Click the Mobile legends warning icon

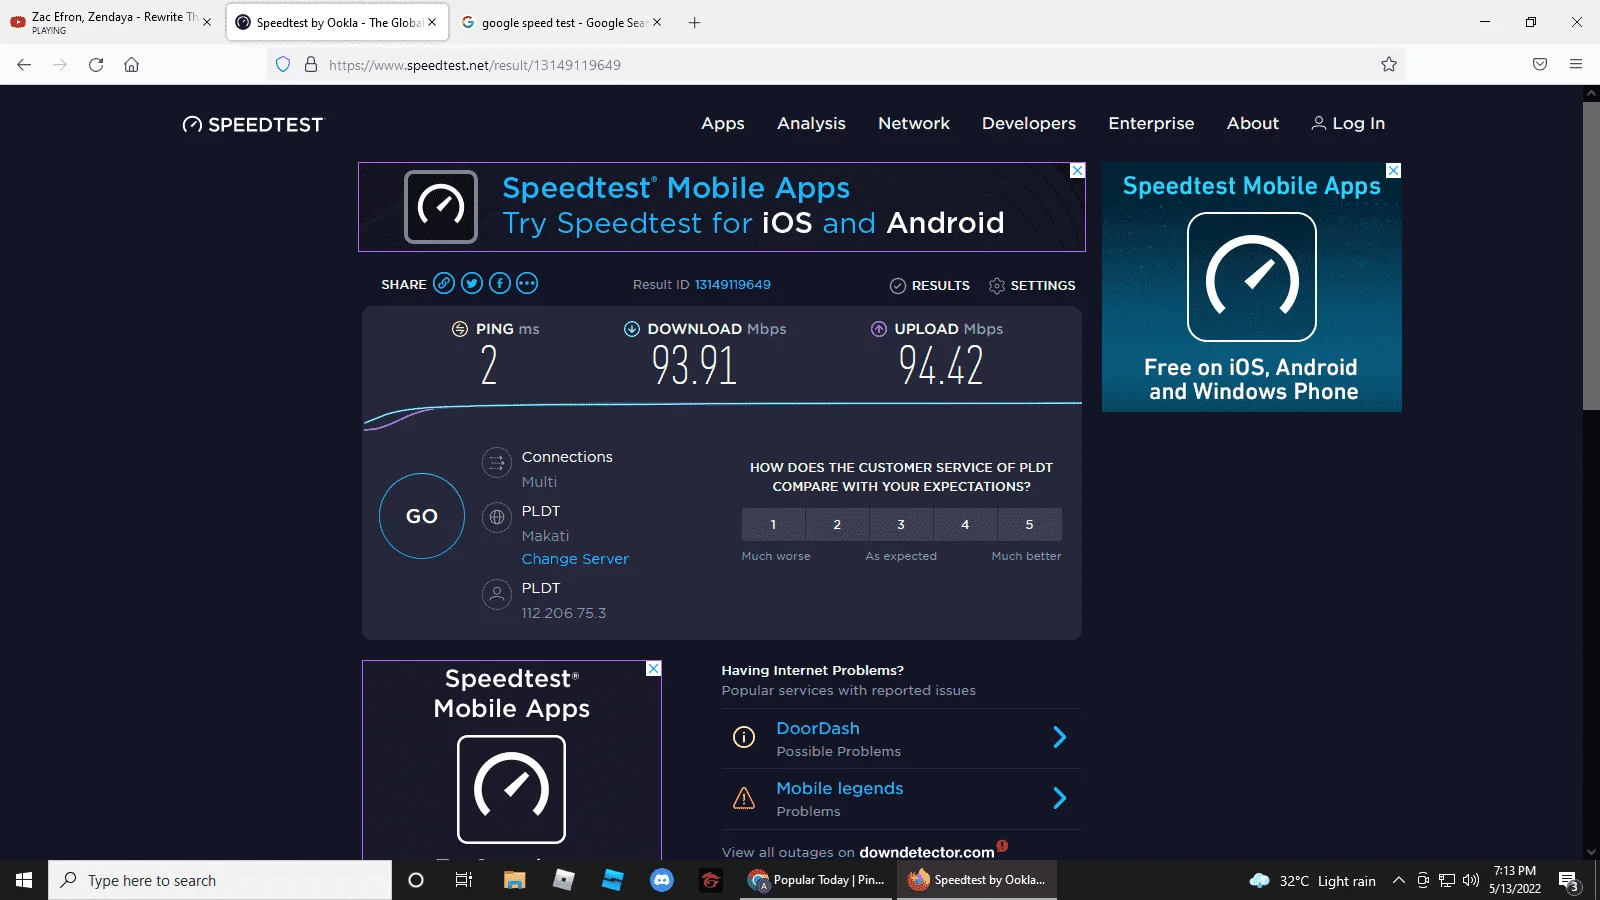pyautogui.click(x=744, y=798)
